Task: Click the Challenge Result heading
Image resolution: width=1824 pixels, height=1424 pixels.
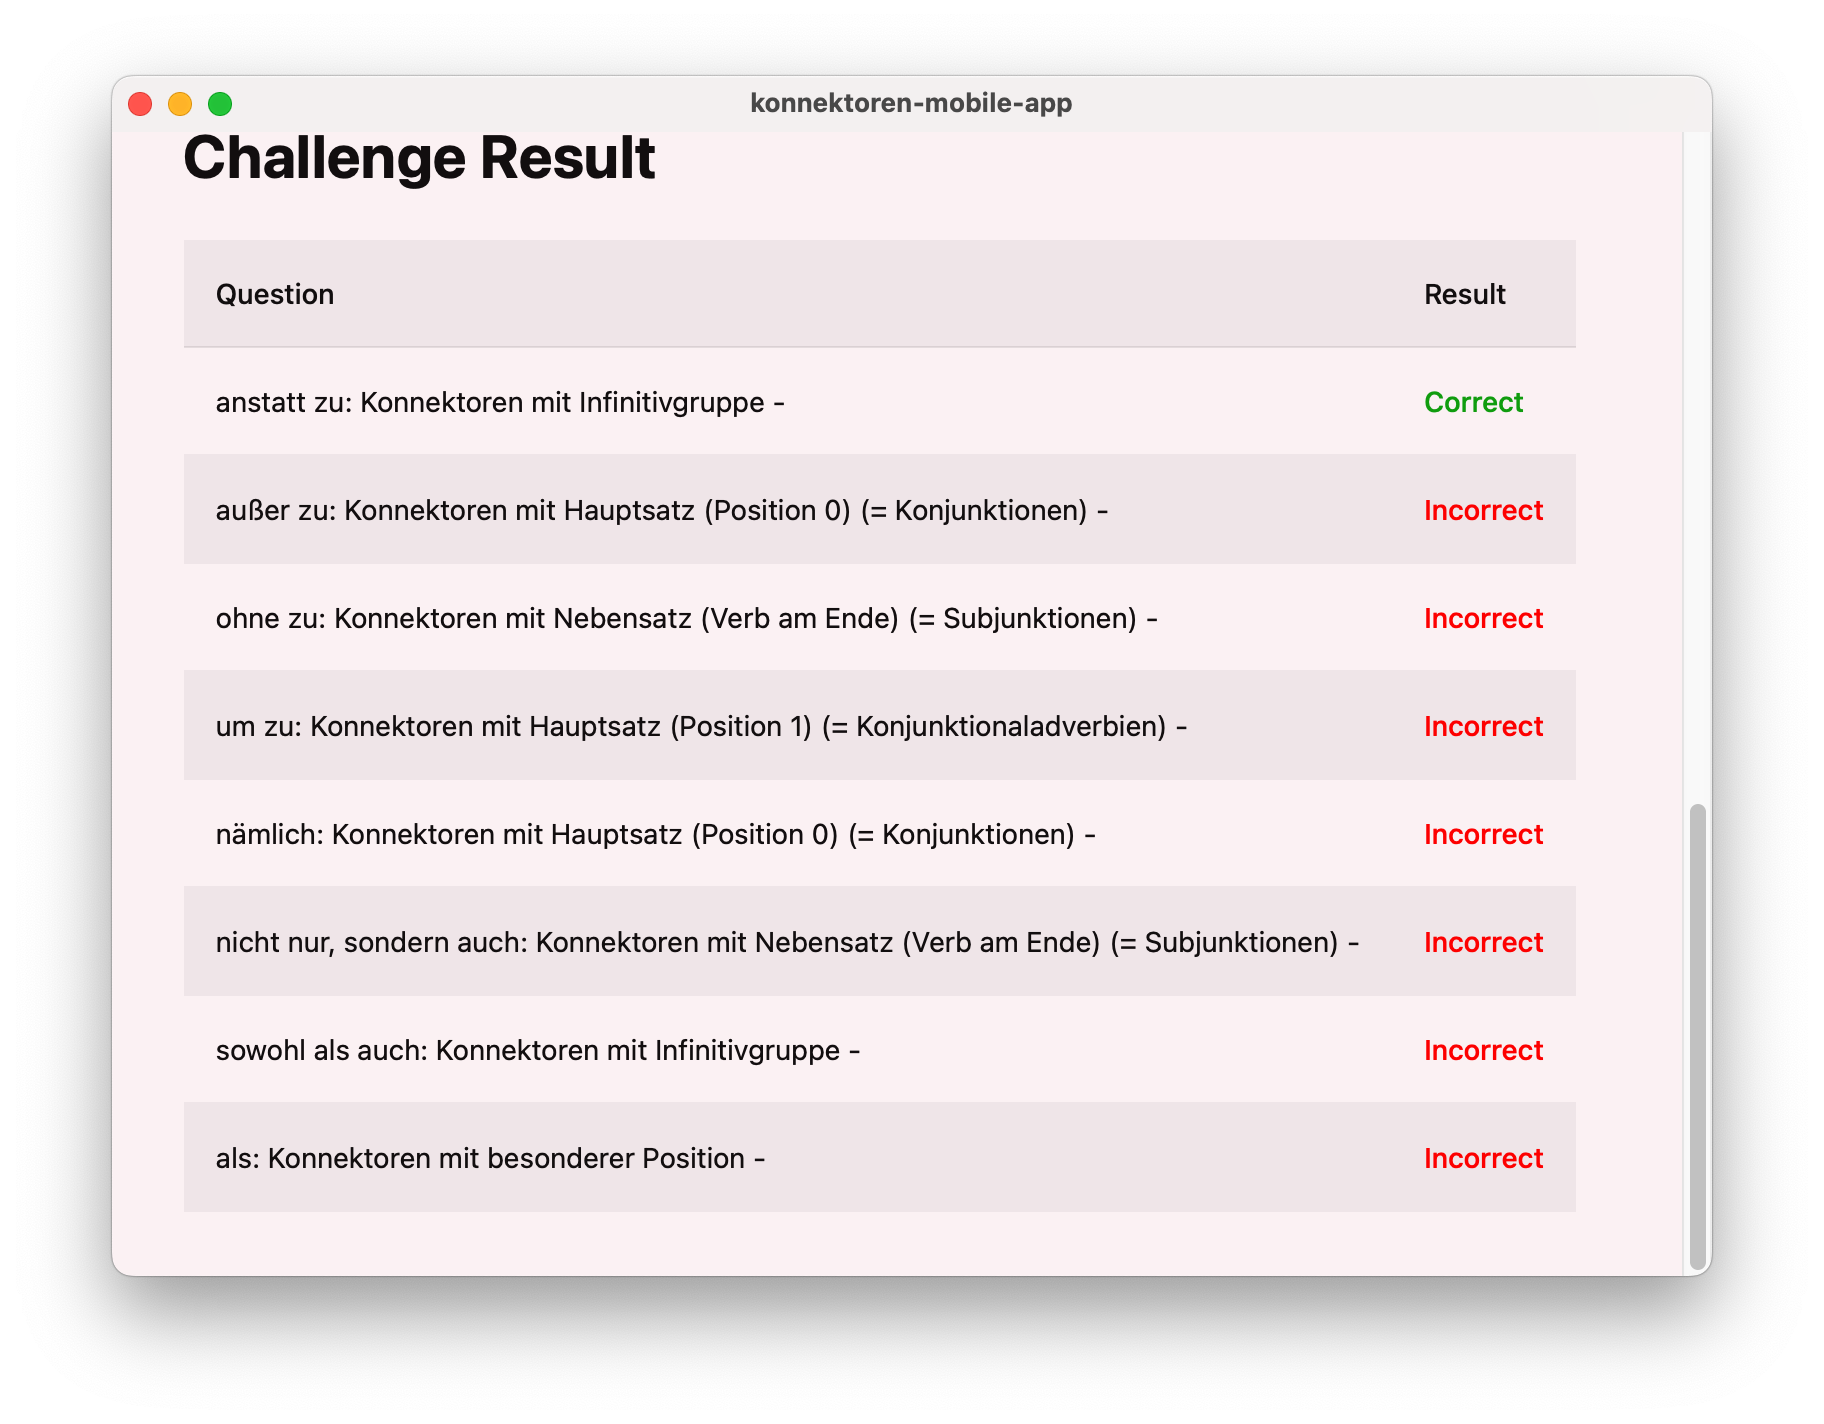Action: tap(419, 158)
